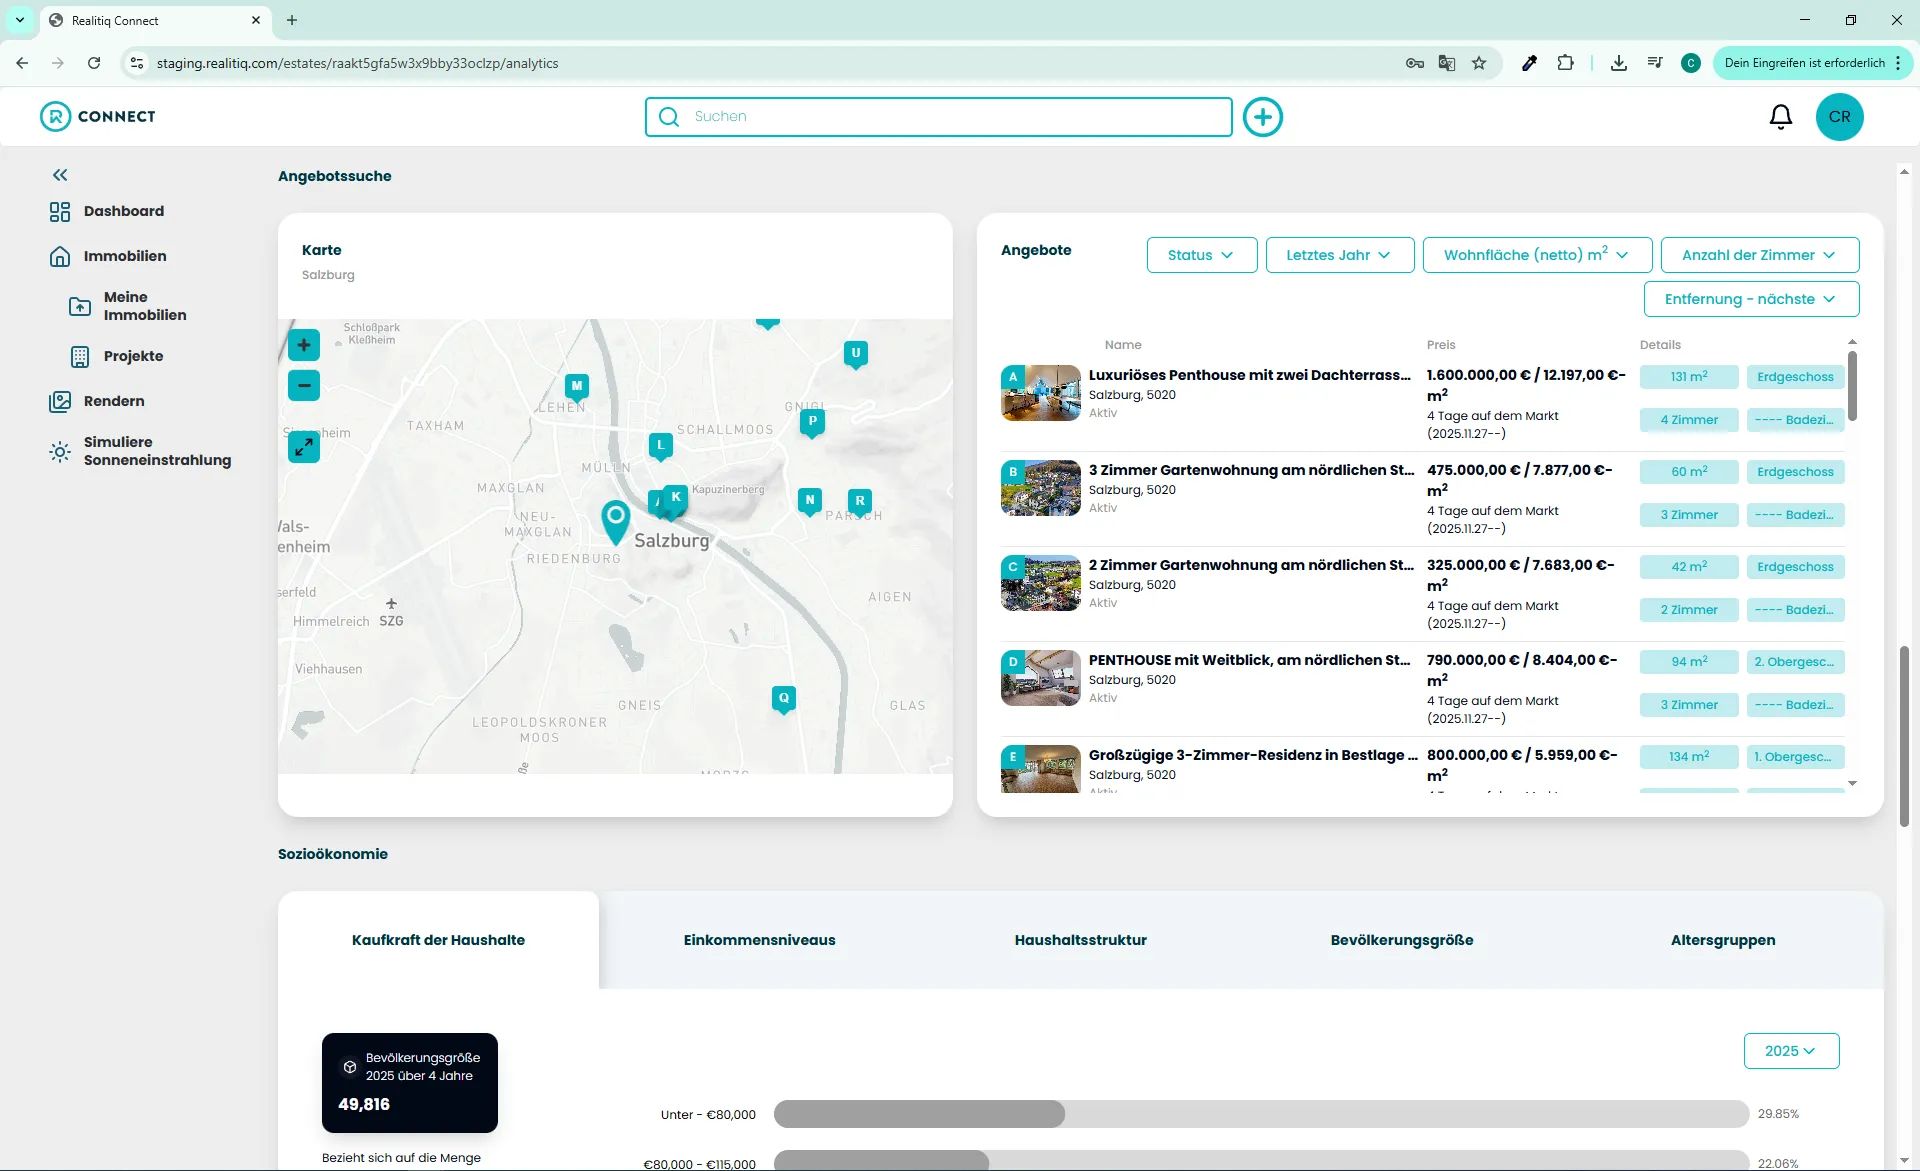This screenshot has height=1171, width=1920.
Task: Select Kaufkraft der Haushalte tab
Action: pyautogui.click(x=438, y=940)
